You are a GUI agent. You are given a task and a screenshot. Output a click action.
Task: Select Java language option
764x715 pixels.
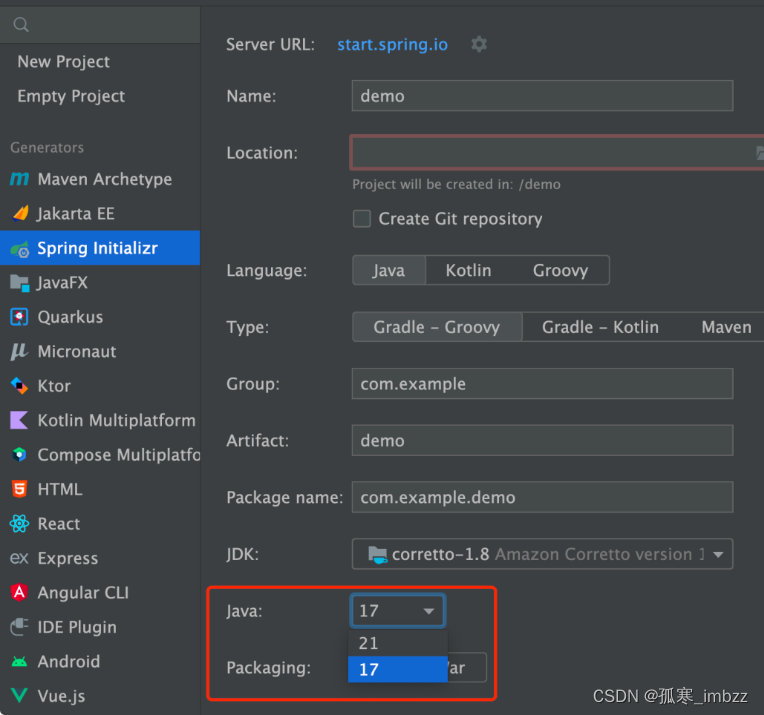click(389, 271)
